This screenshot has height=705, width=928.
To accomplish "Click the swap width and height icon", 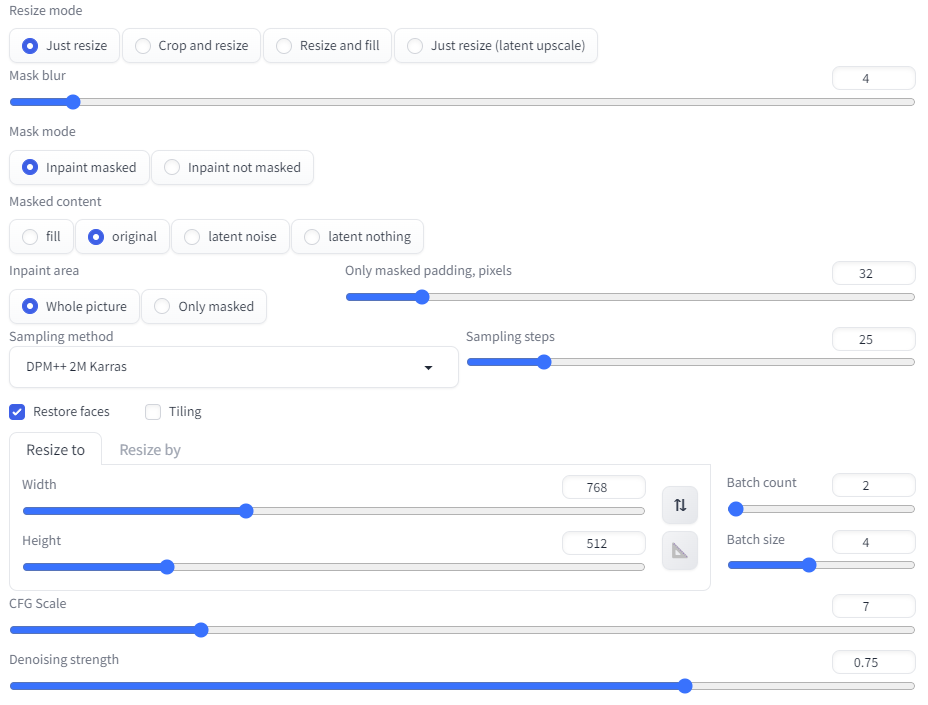I will [x=679, y=505].
